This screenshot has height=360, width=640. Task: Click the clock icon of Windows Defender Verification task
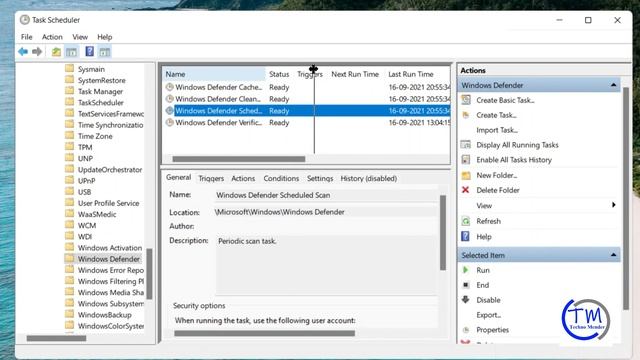170,122
